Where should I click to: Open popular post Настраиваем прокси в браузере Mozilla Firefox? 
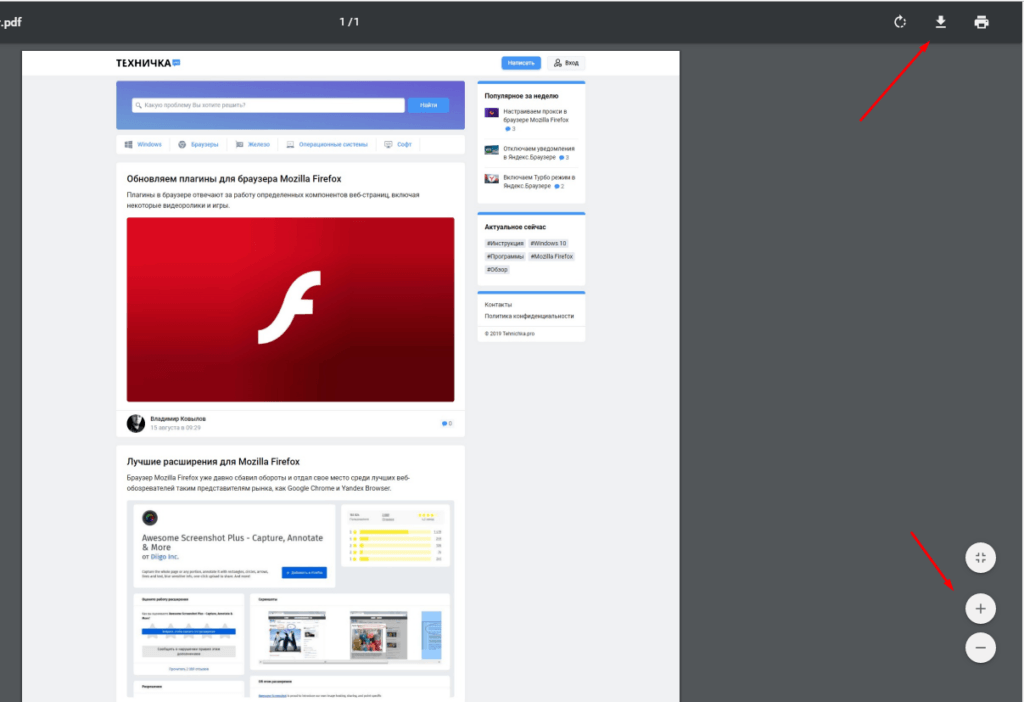[x=536, y=116]
